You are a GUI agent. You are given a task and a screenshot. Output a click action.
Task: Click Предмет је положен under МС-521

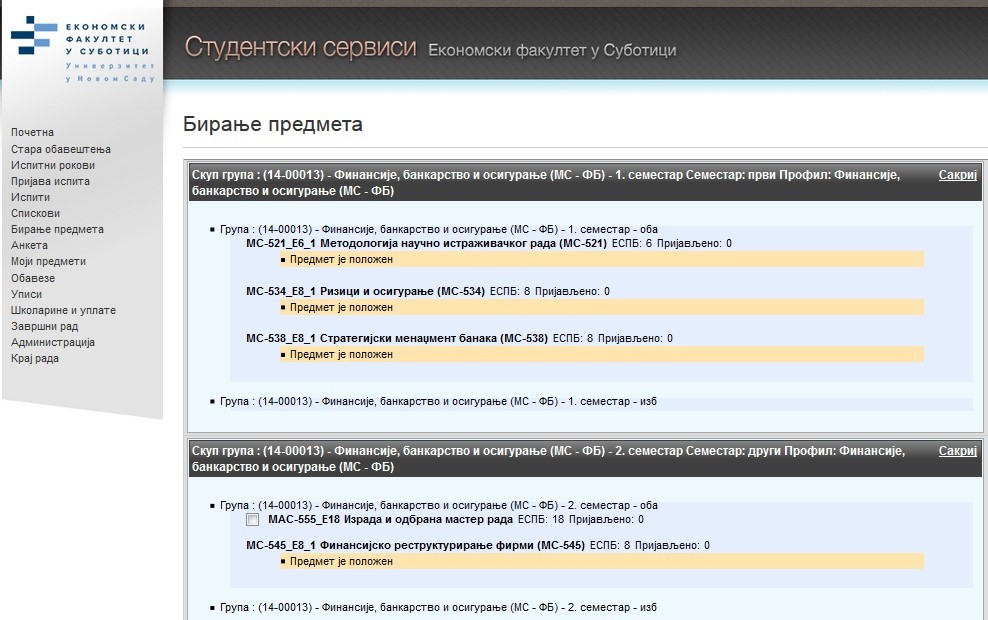coord(602,260)
